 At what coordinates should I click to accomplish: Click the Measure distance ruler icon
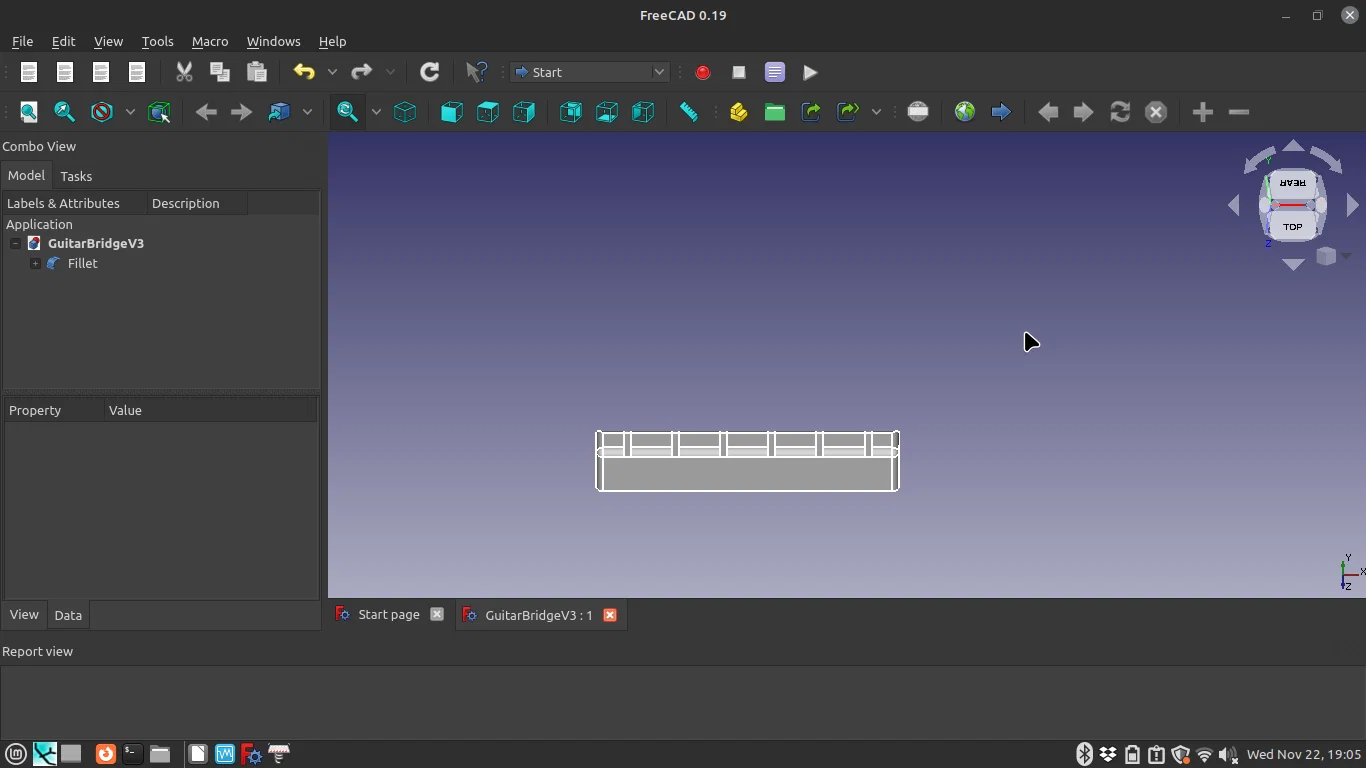pyautogui.click(x=689, y=112)
